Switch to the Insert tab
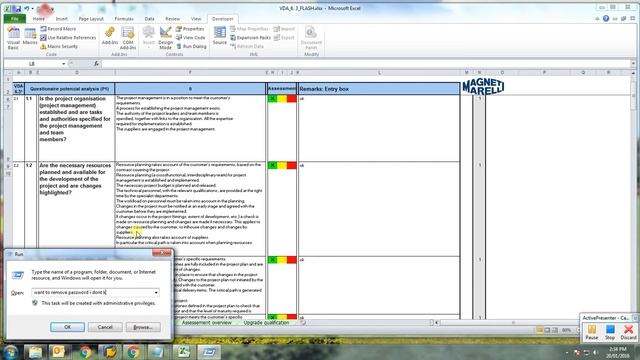 pos(62,19)
